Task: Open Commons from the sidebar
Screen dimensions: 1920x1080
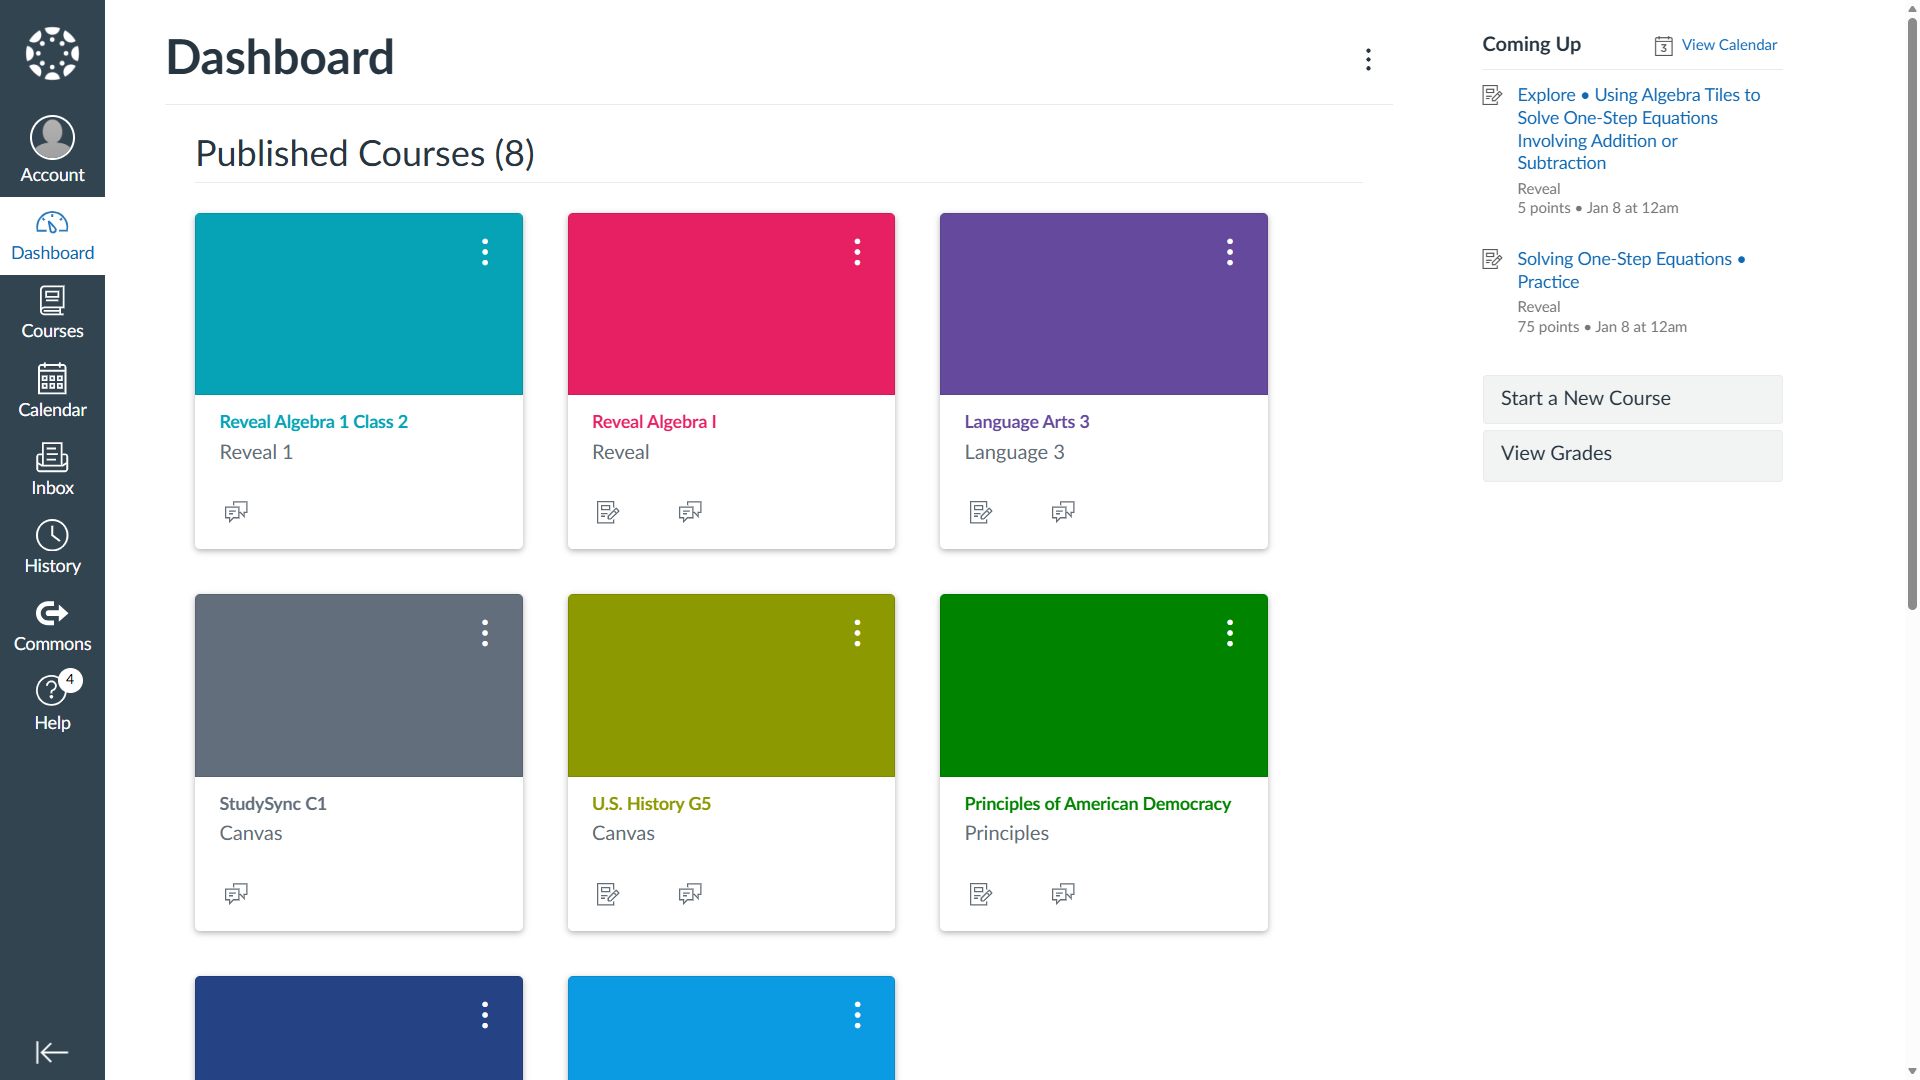Action: 52,626
